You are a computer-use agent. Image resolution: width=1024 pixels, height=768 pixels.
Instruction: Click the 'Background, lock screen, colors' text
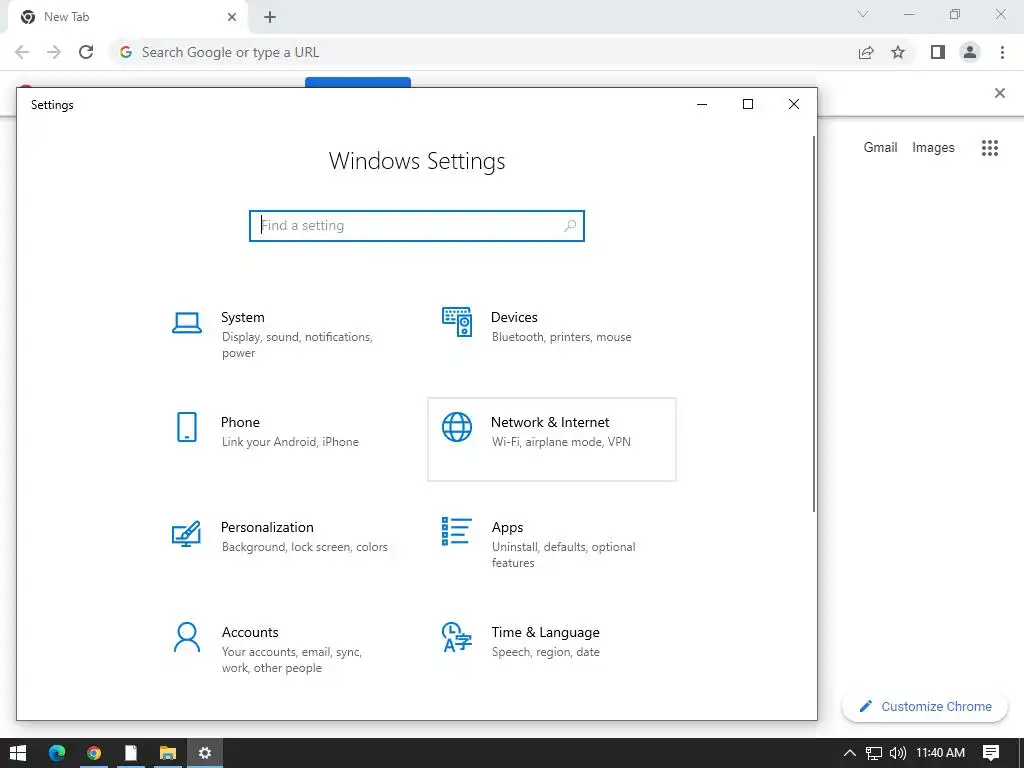(304, 547)
